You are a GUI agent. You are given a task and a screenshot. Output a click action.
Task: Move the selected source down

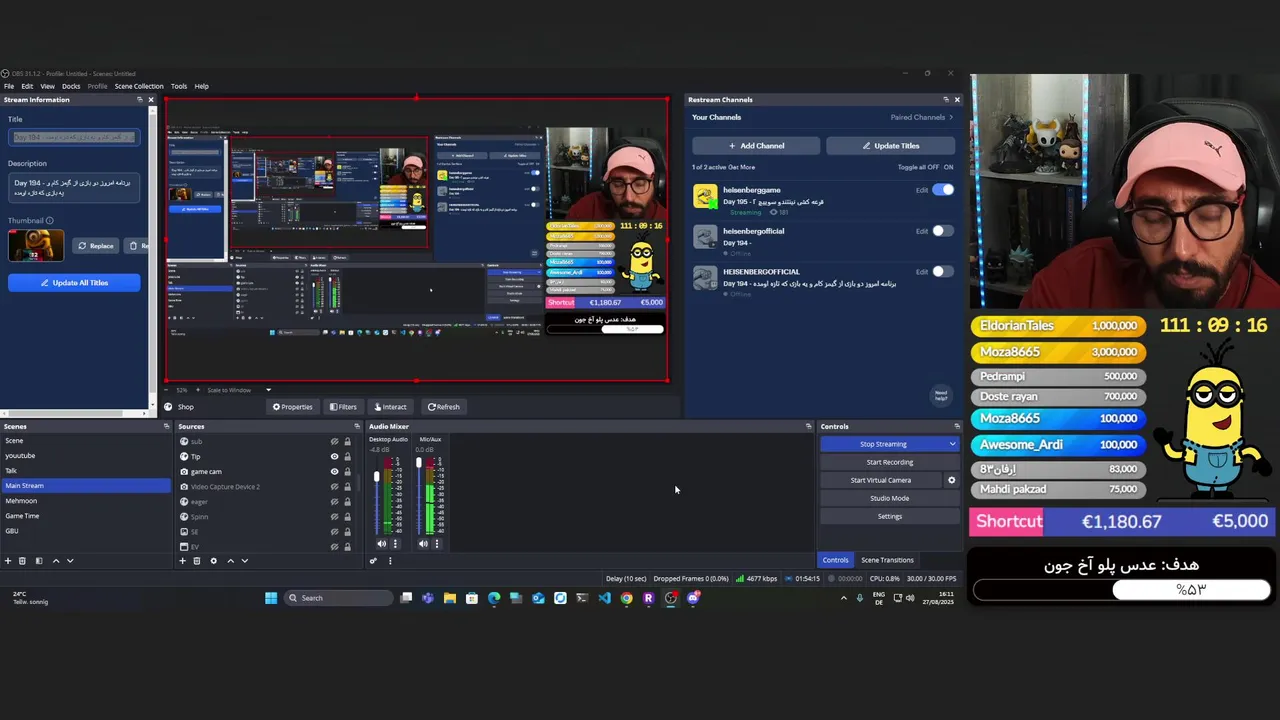pyautogui.click(x=244, y=561)
